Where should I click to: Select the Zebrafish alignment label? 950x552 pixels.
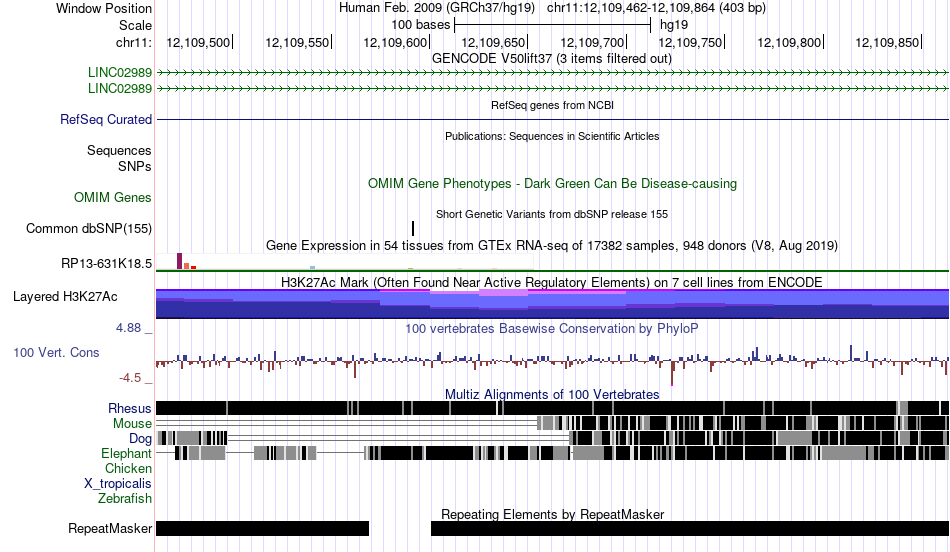pos(125,499)
